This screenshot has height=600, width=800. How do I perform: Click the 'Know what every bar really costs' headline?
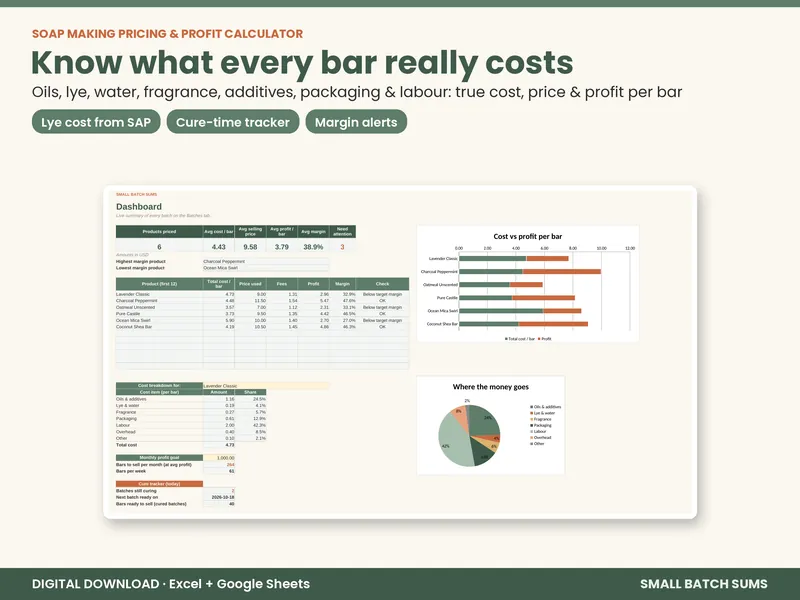tap(302, 63)
